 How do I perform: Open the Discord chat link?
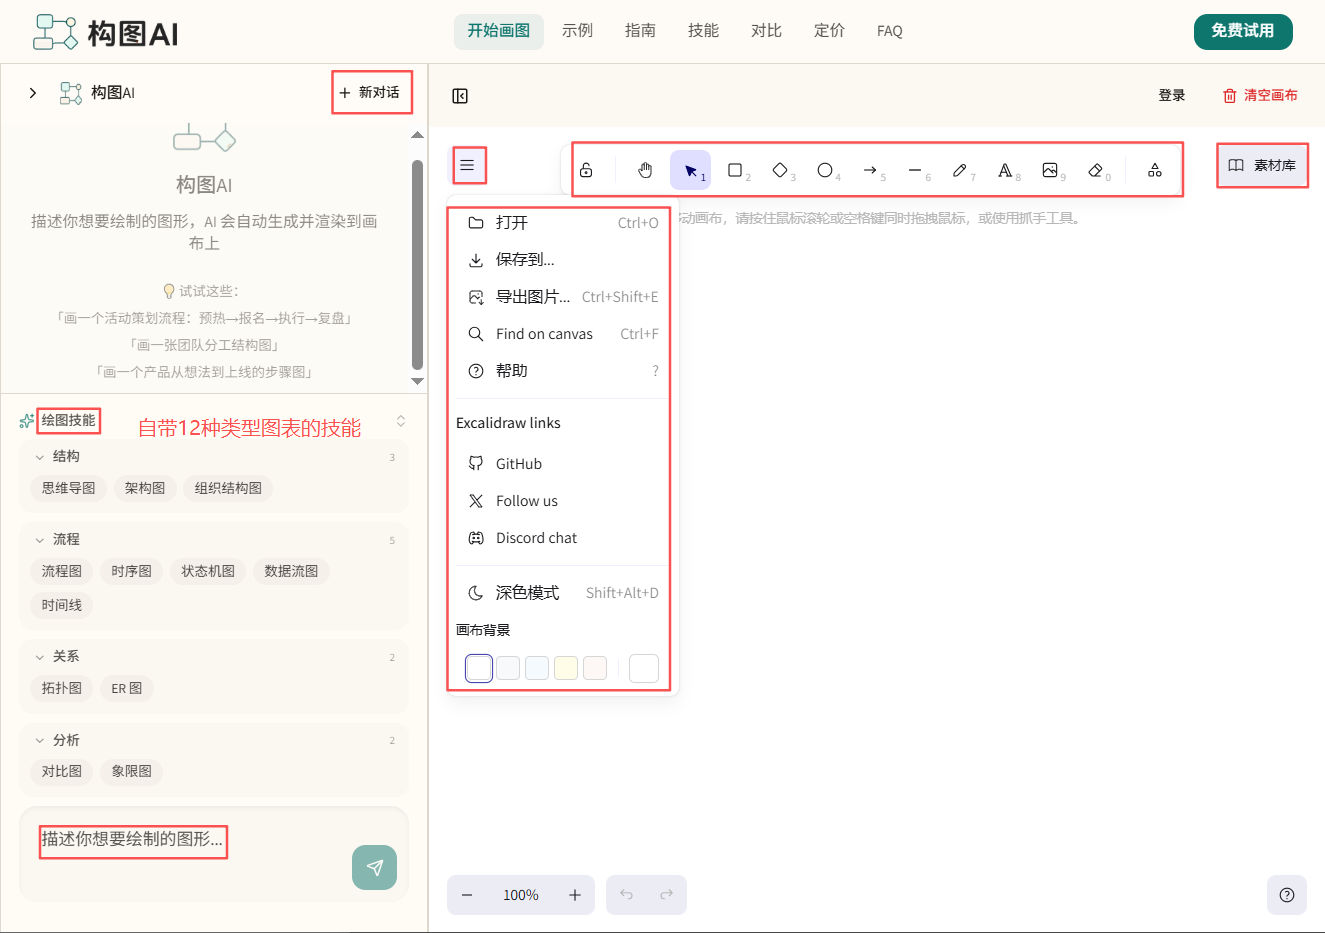click(x=563, y=538)
